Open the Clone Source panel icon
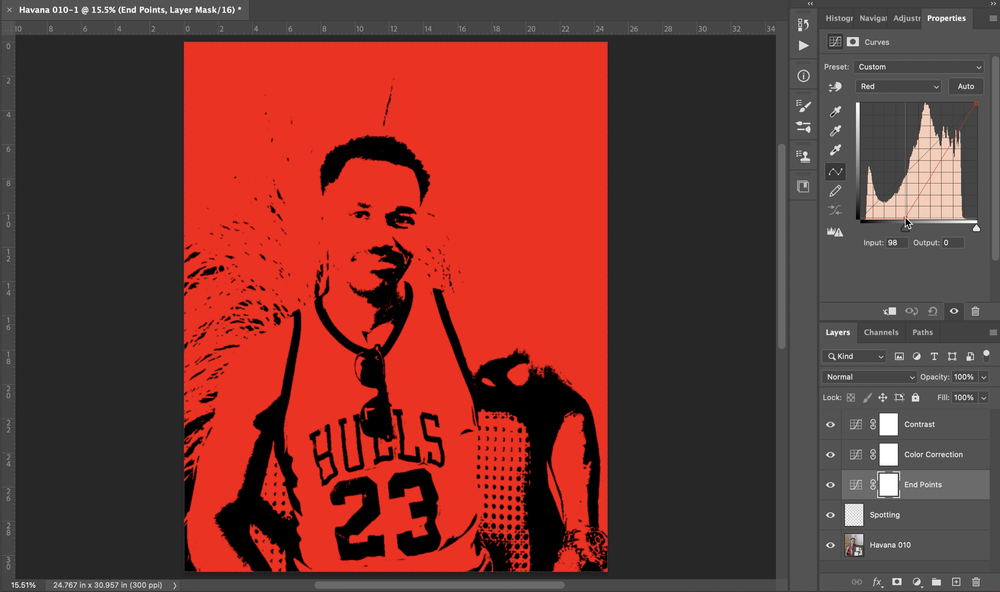The image size is (1000, 592). coord(804,156)
